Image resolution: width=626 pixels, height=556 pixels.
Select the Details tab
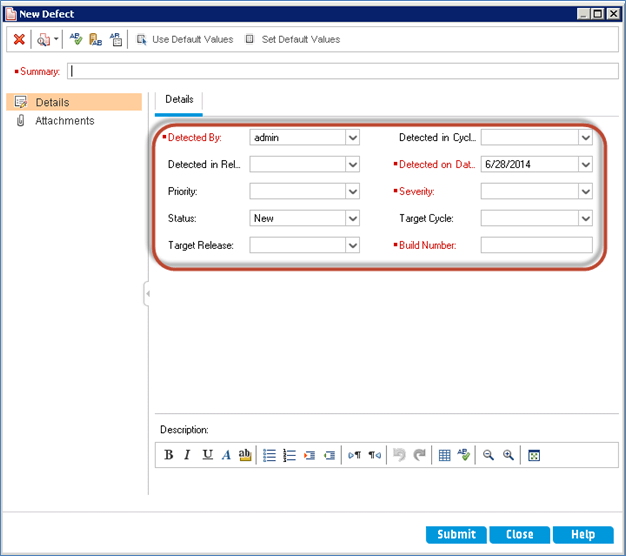[179, 100]
